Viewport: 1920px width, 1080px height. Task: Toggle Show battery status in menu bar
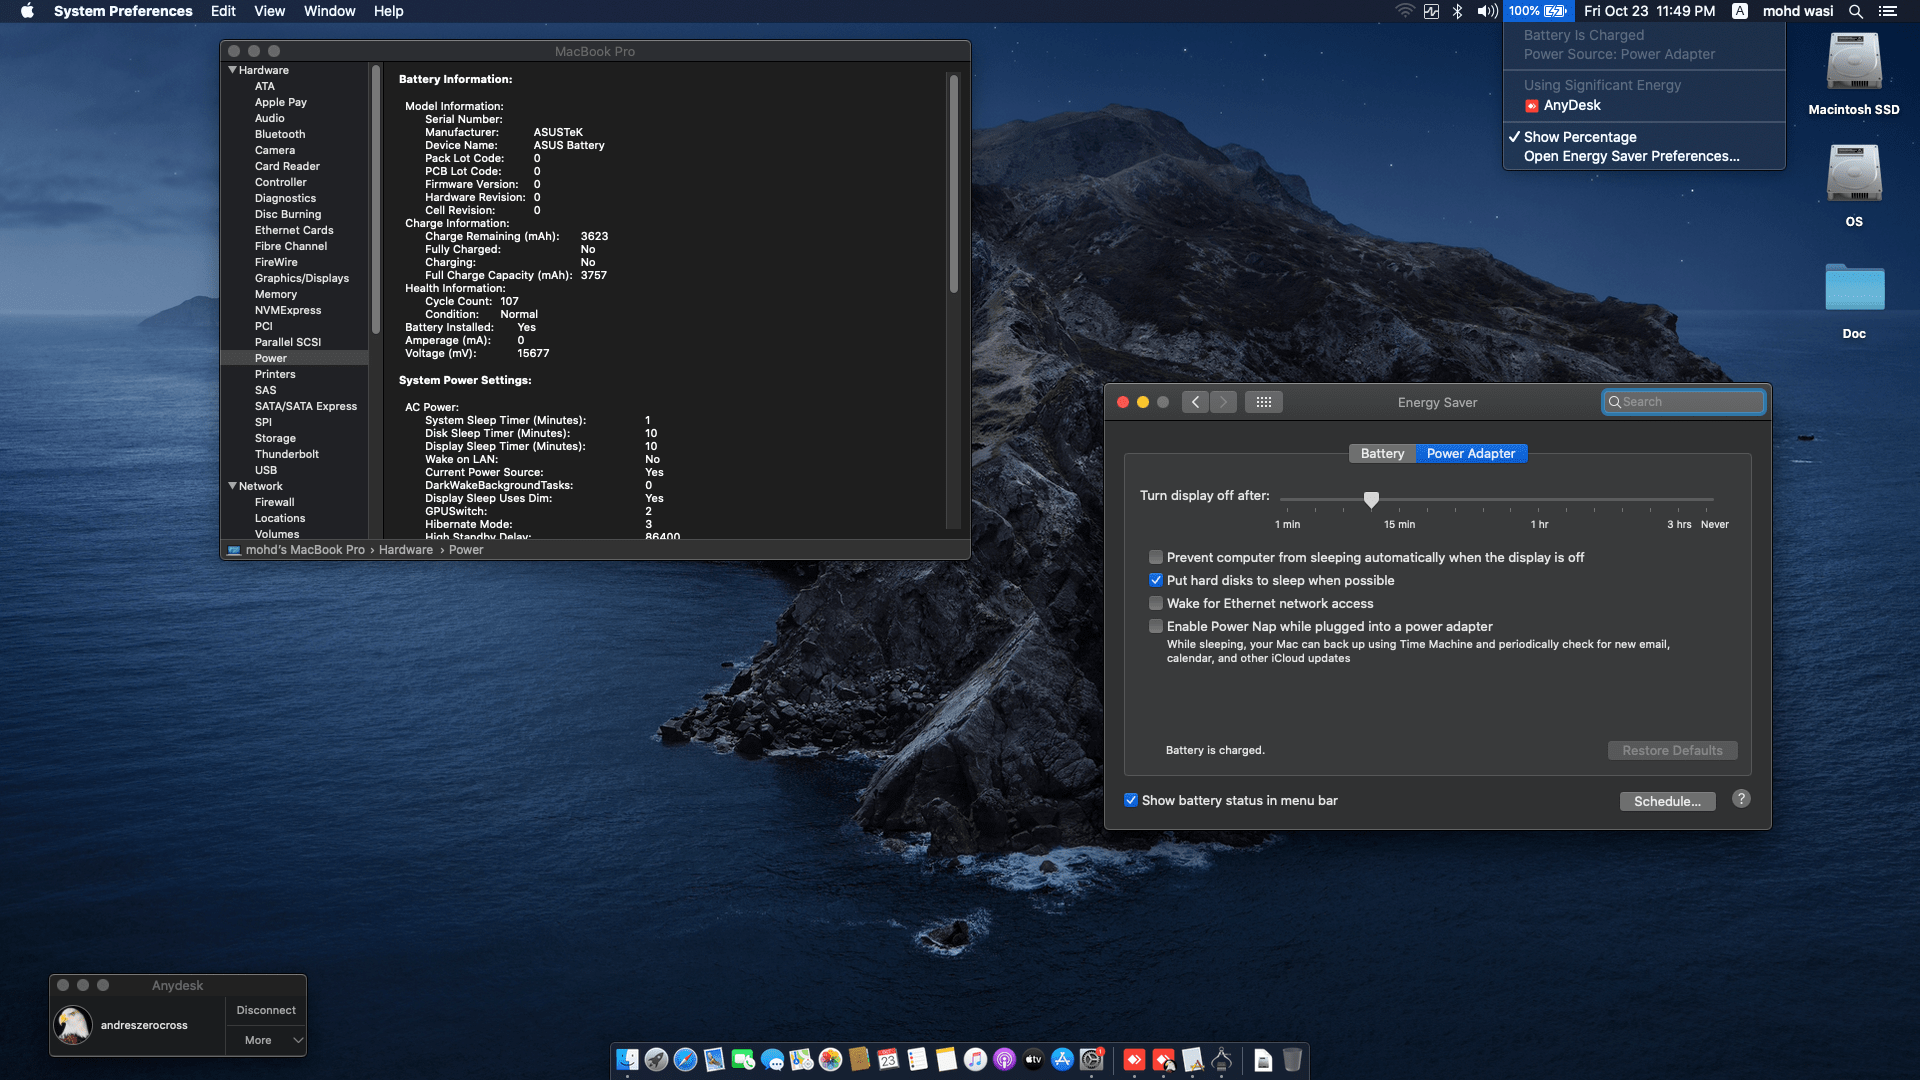1131,800
